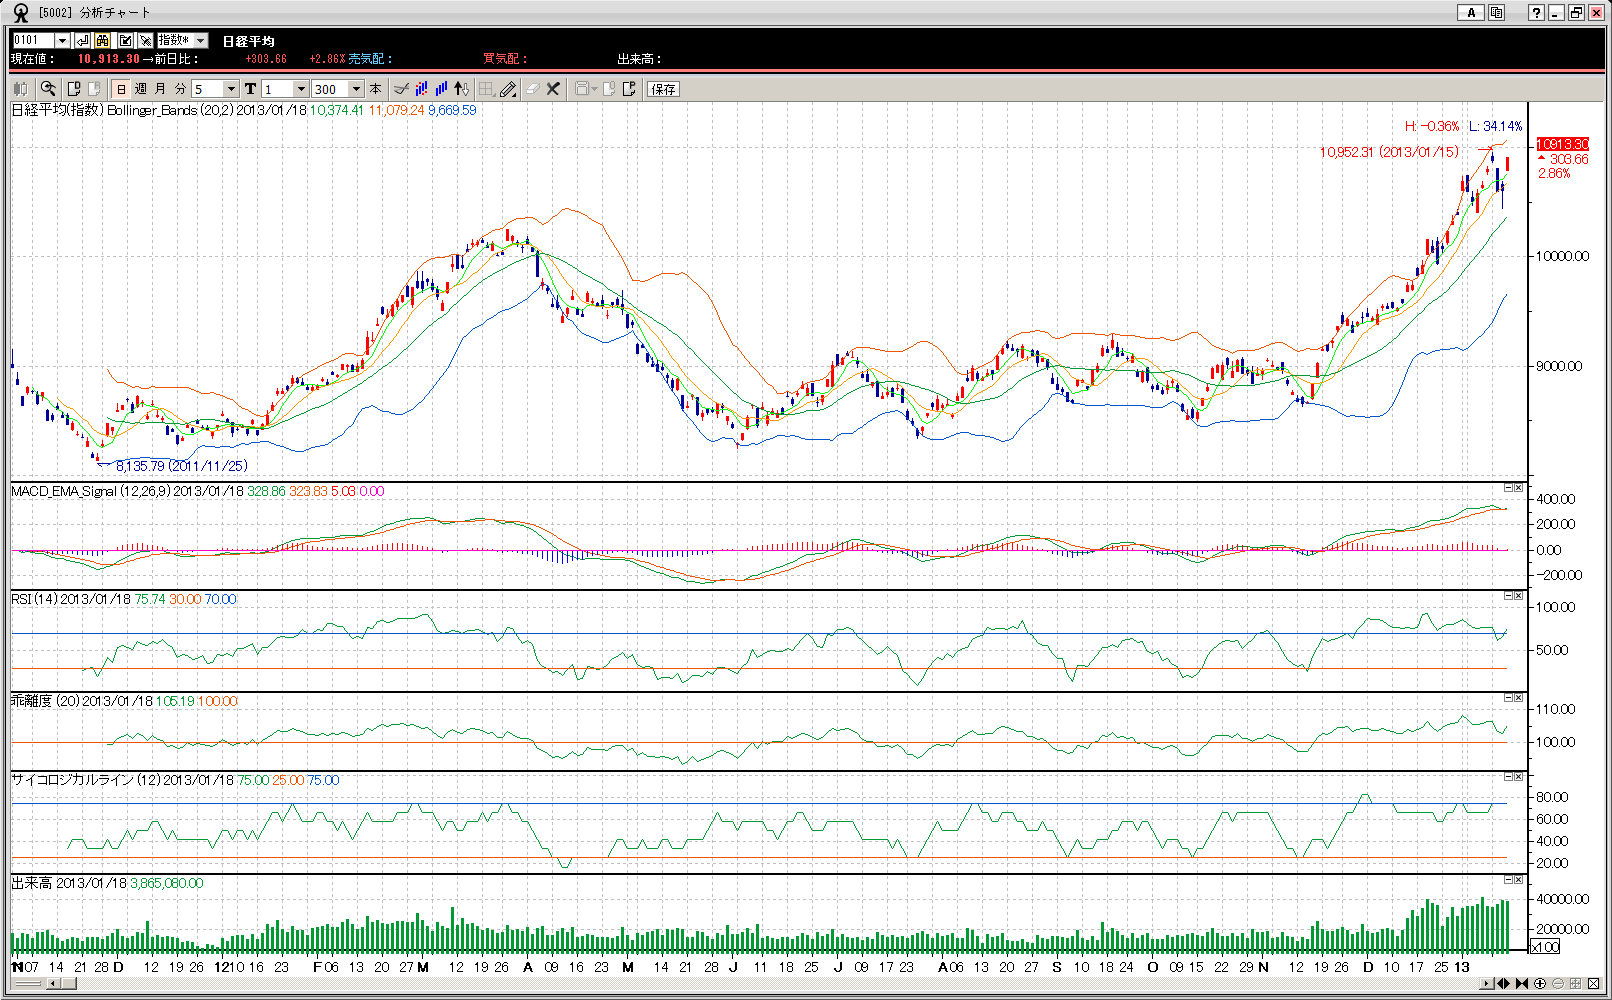Click the zoom-in plus icon at bottom right
This screenshot has width=1612, height=1000.
[x=1540, y=984]
